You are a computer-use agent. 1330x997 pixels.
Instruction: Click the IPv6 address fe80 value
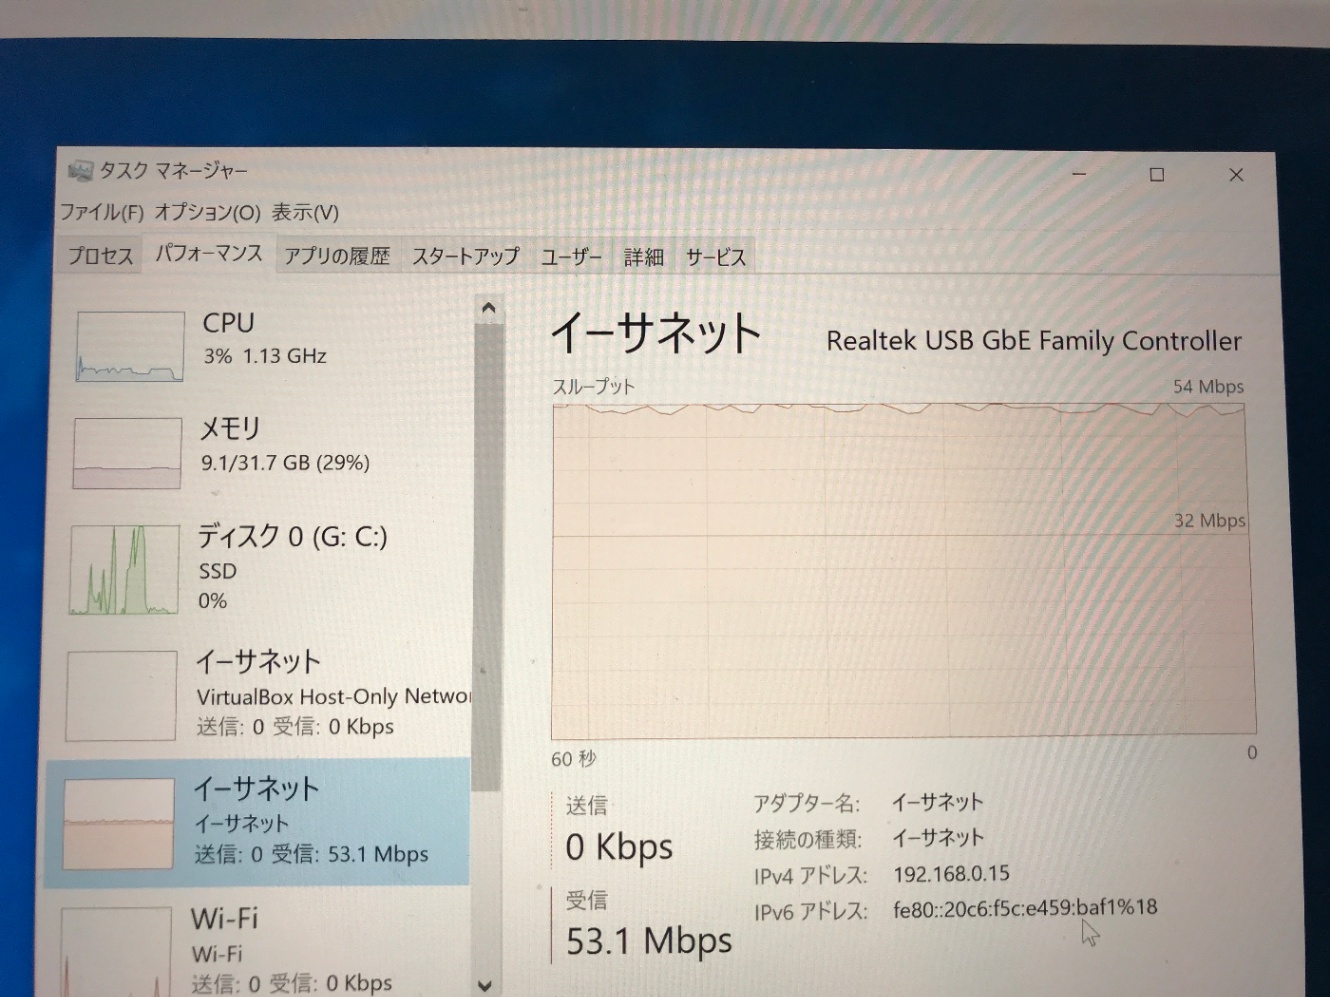point(1025,908)
